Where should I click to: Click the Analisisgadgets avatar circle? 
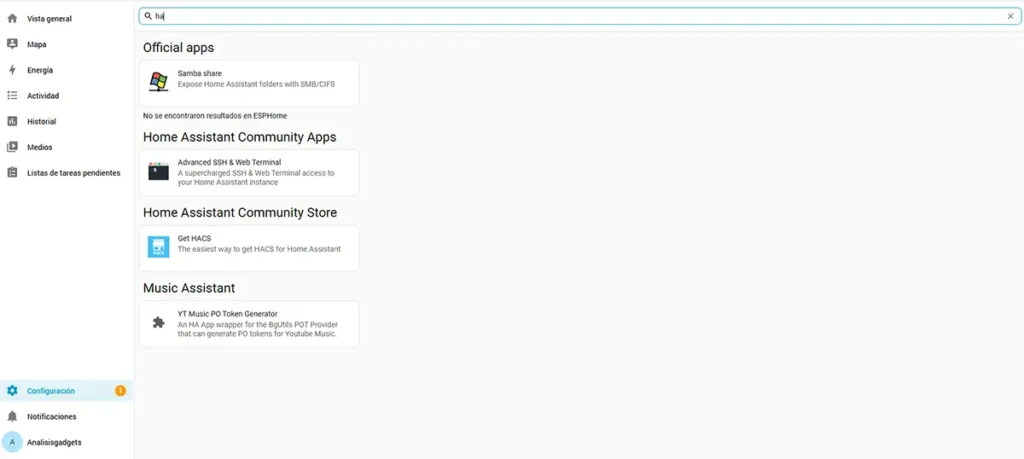[x=12, y=442]
